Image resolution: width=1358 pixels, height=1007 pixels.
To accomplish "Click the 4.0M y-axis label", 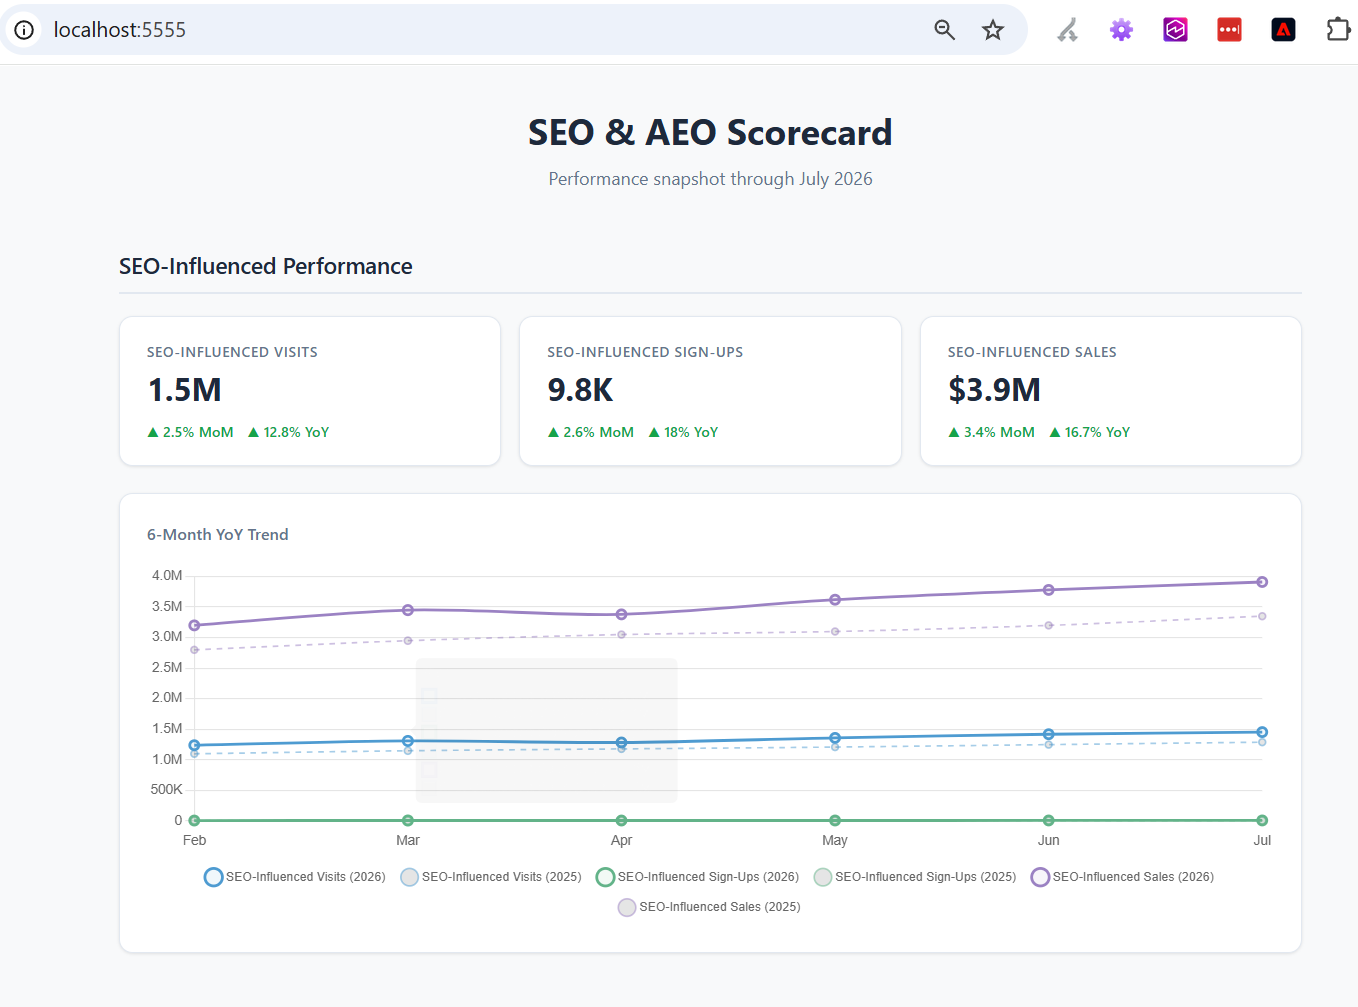I will [167, 576].
